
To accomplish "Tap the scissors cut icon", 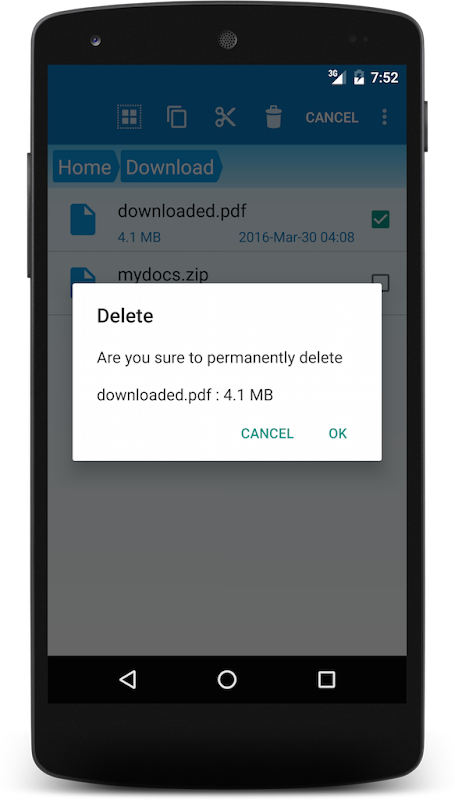I will 225,117.
